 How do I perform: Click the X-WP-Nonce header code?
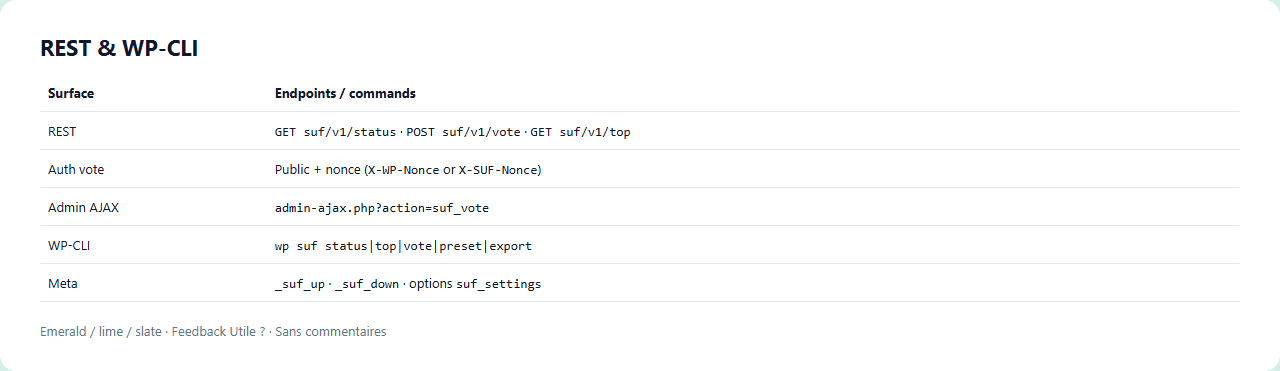[403, 170]
